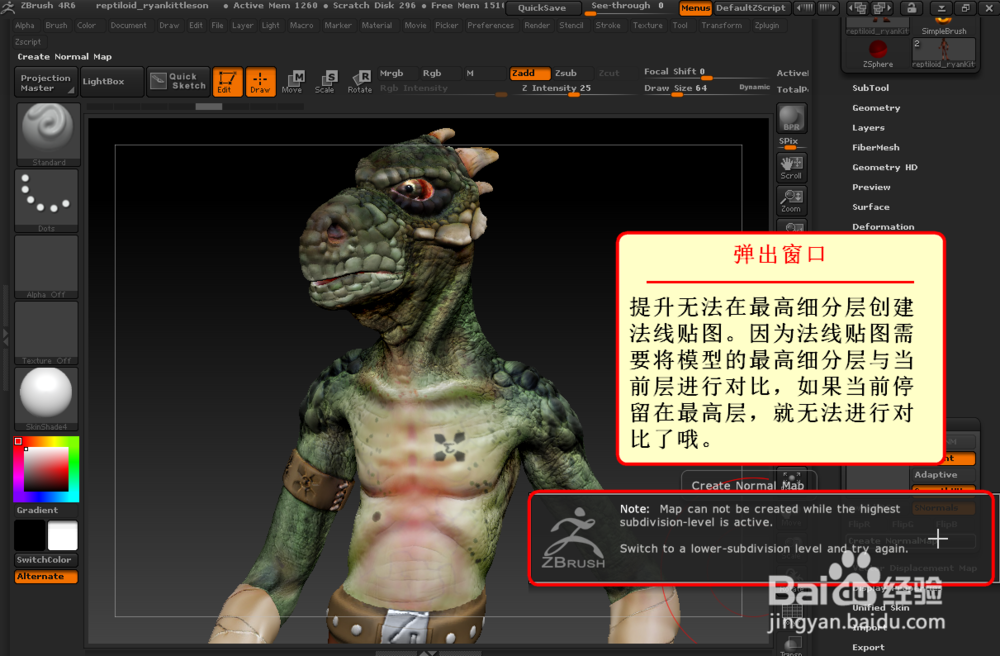Toggle Zadd sculpt mode
Screen dimensions: 1000x656
pos(529,73)
